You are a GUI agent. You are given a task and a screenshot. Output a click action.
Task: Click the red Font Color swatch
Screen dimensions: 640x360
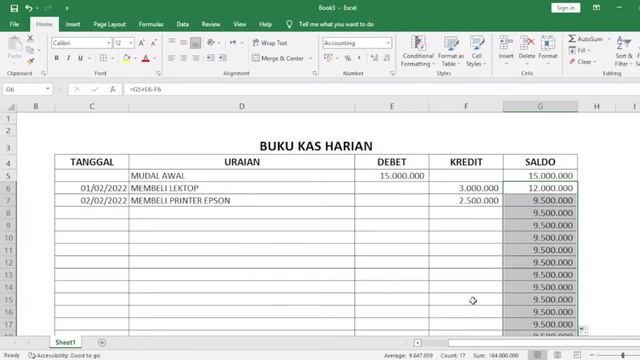click(x=146, y=58)
